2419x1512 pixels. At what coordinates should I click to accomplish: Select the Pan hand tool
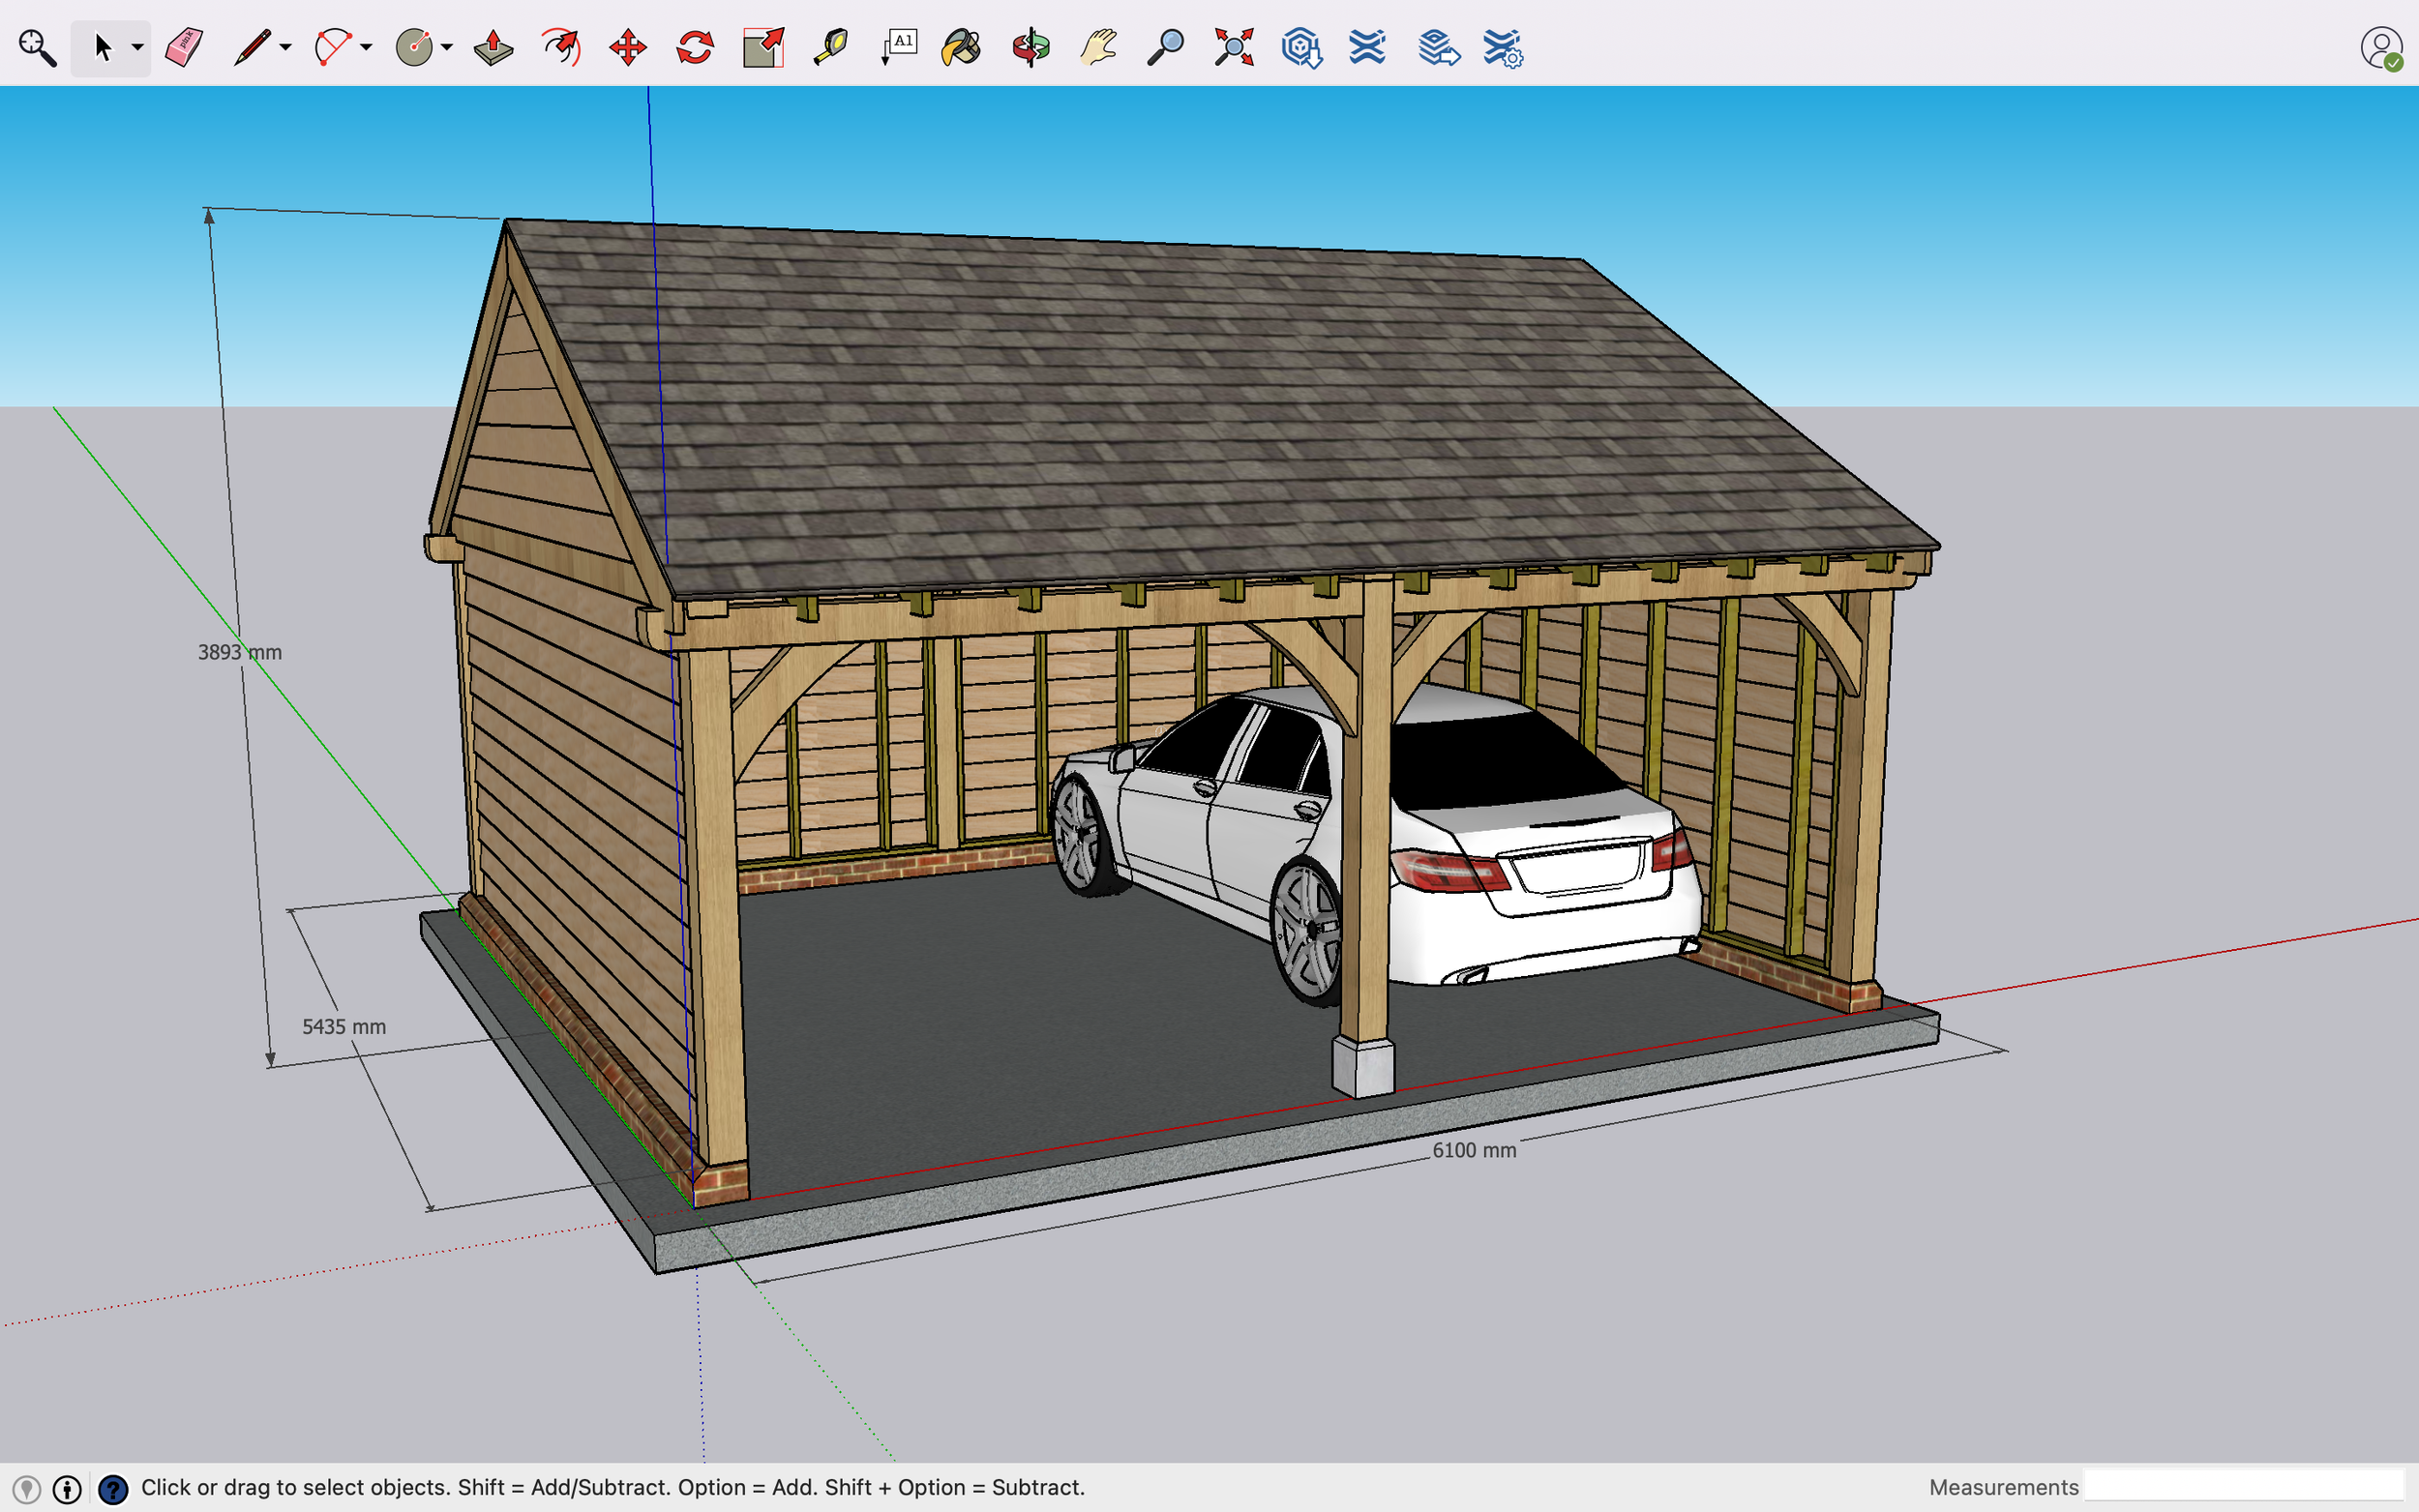[x=1098, y=47]
